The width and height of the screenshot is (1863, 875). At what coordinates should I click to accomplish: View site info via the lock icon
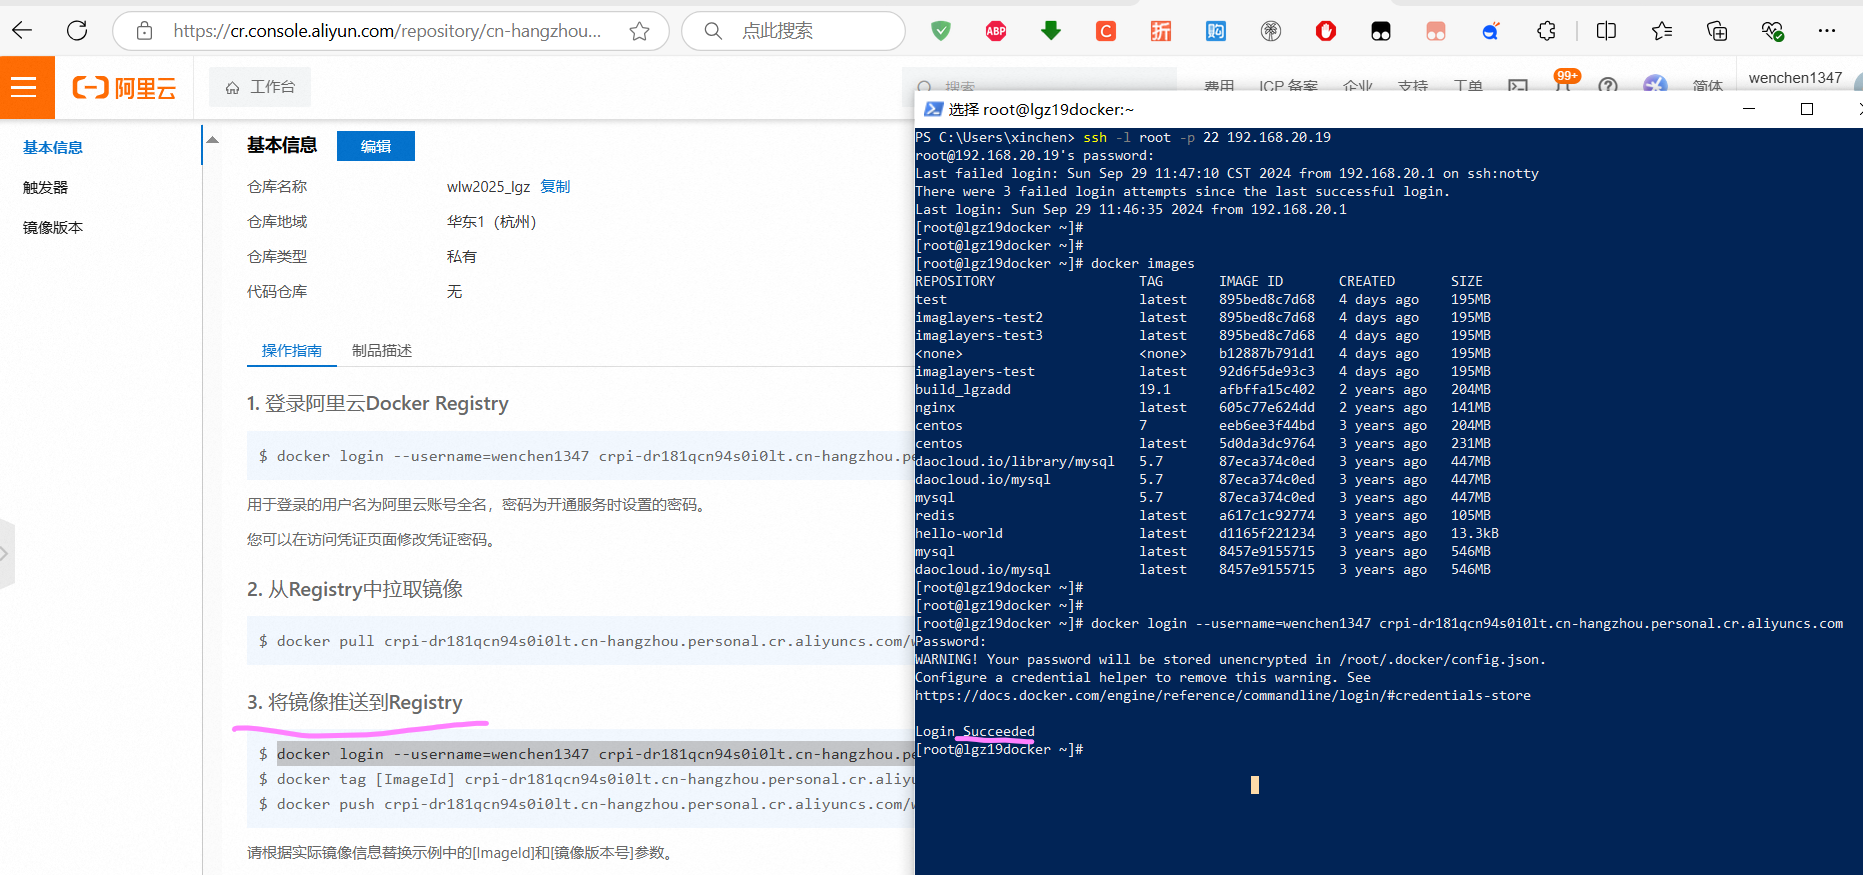click(145, 31)
